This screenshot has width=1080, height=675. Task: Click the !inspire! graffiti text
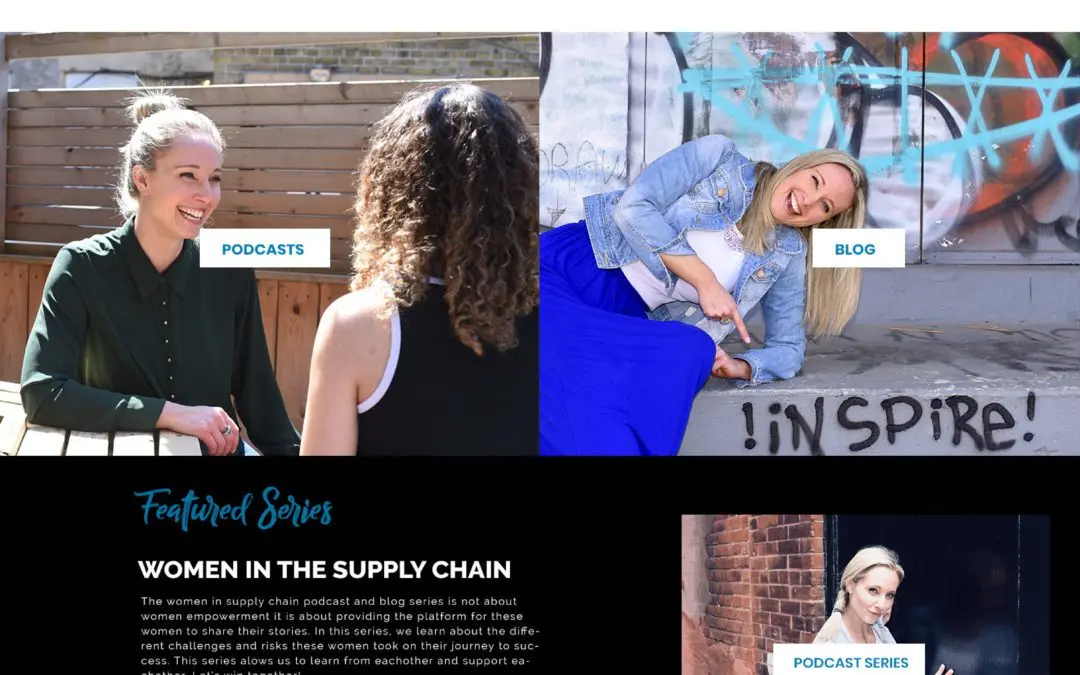889,422
